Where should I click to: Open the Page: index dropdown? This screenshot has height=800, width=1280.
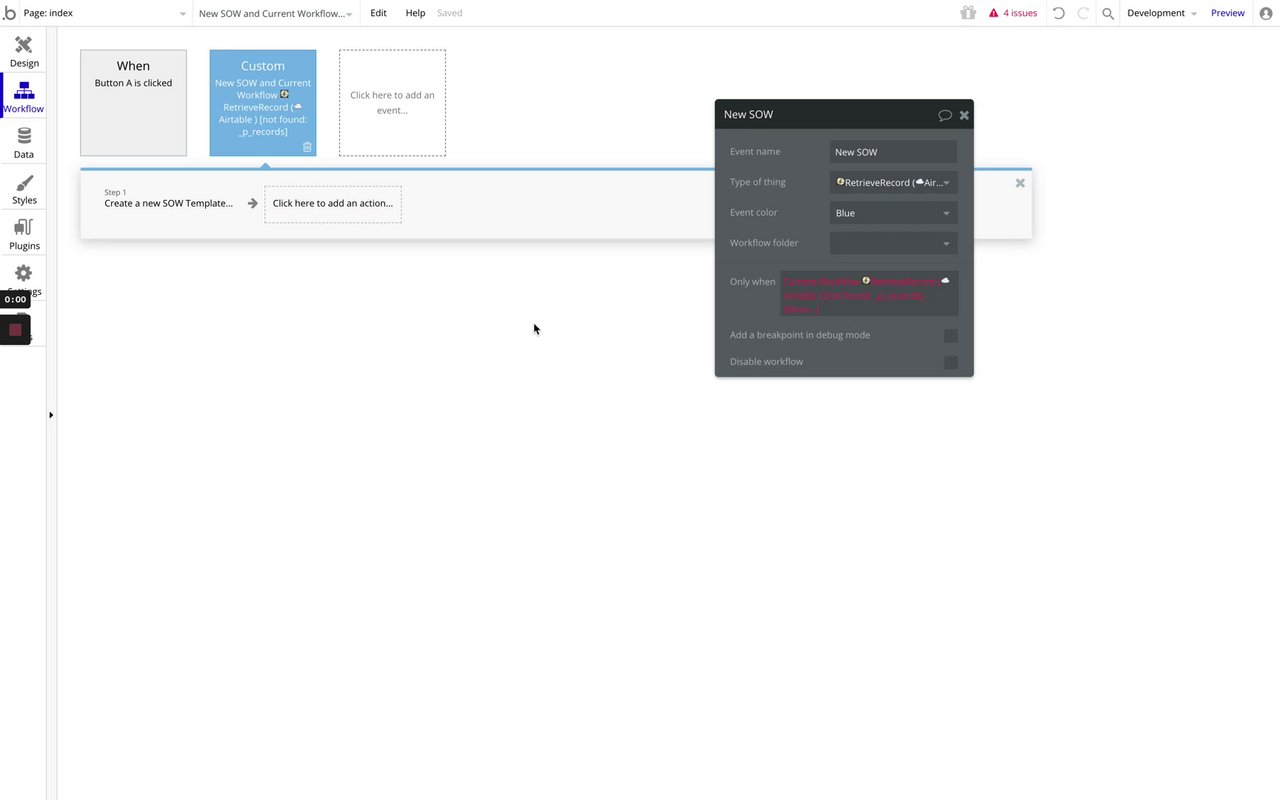[105, 13]
